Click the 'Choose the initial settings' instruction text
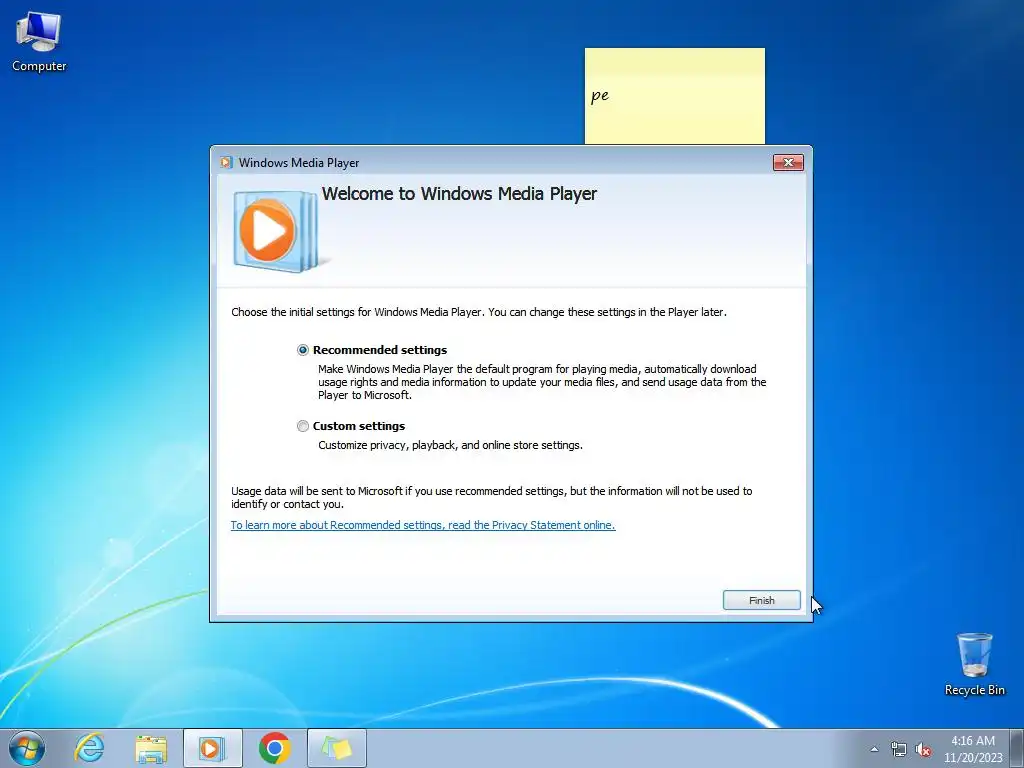Screen dimensions: 1024x768 (479, 312)
